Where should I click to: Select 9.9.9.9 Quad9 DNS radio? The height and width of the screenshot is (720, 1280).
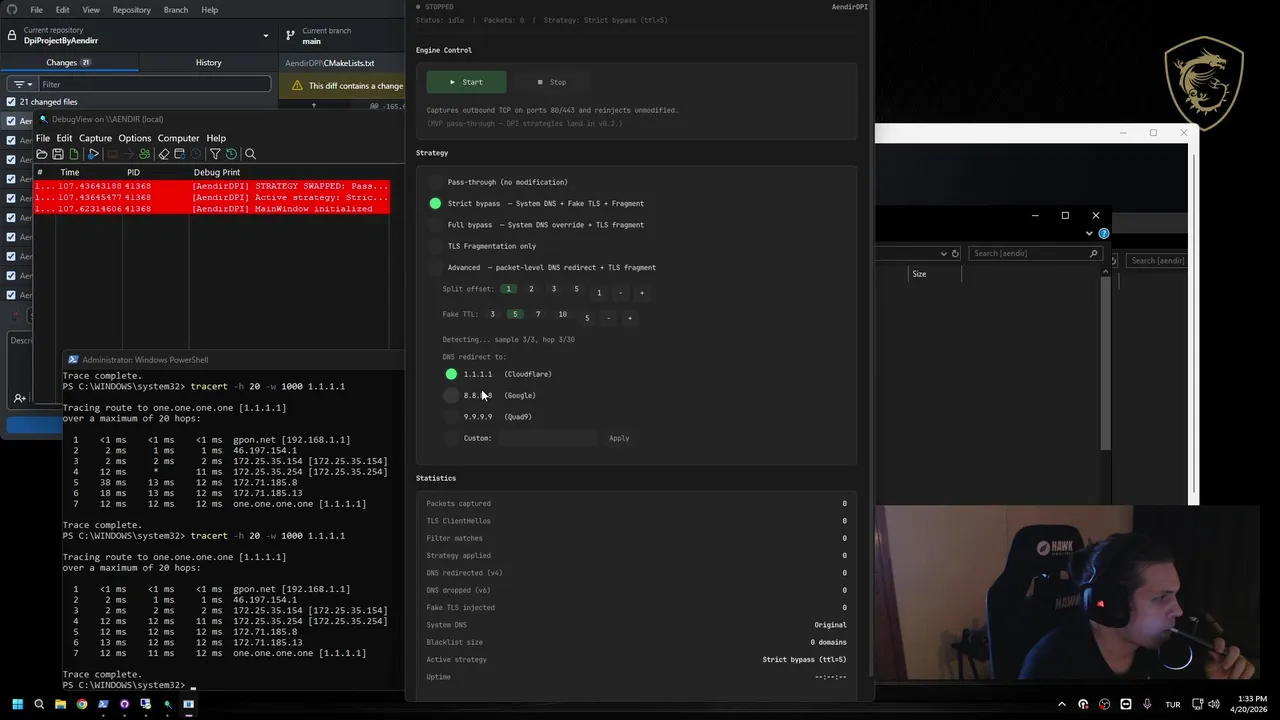pos(451,416)
